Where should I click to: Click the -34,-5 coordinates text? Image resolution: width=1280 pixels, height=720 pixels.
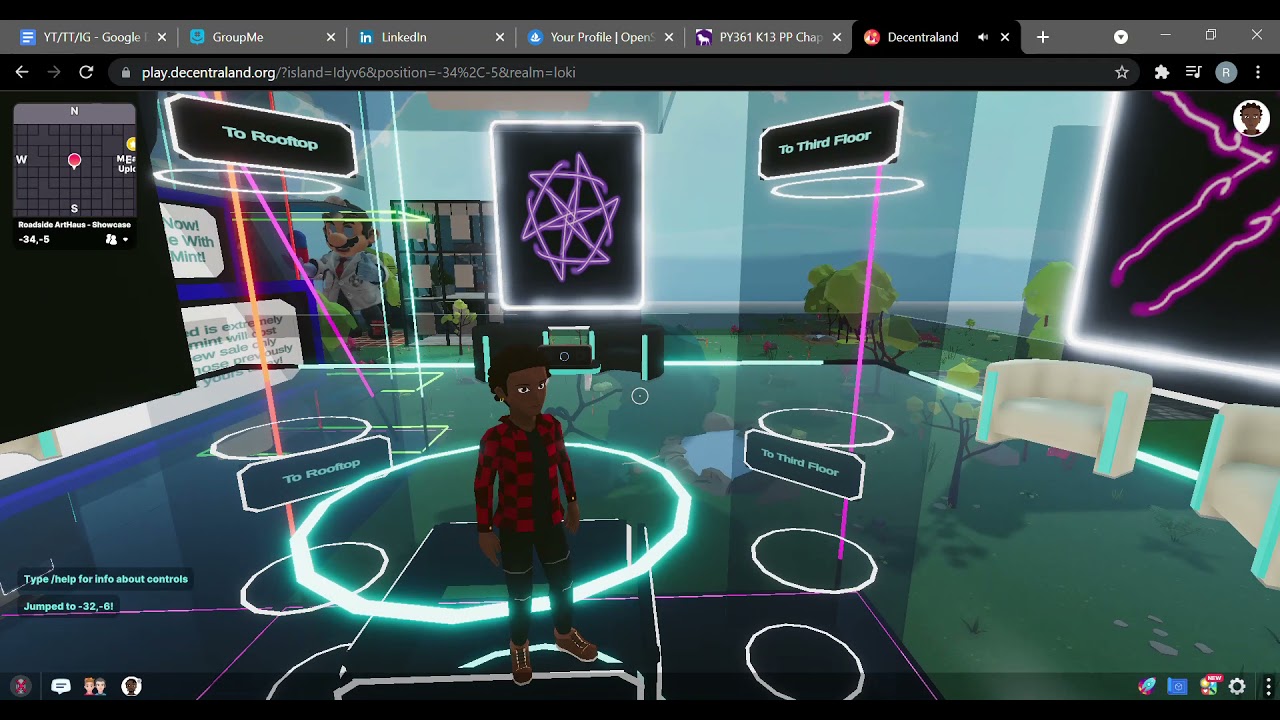click(x=34, y=240)
